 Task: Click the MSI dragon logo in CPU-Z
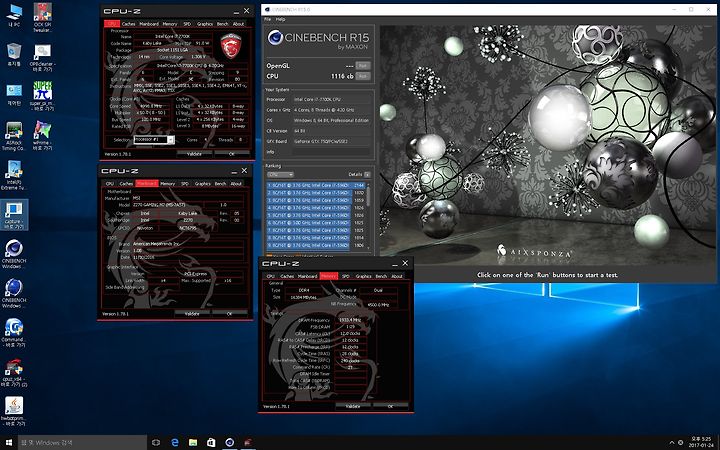pos(231,45)
